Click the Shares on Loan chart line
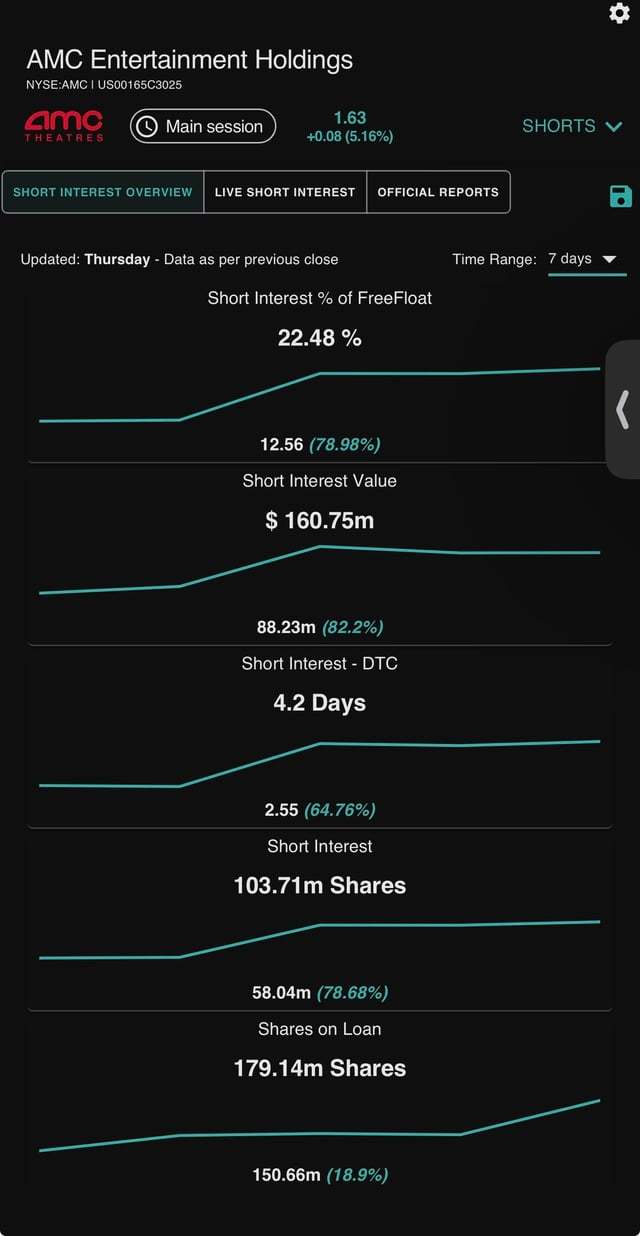The width and height of the screenshot is (640, 1236). tap(320, 1126)
